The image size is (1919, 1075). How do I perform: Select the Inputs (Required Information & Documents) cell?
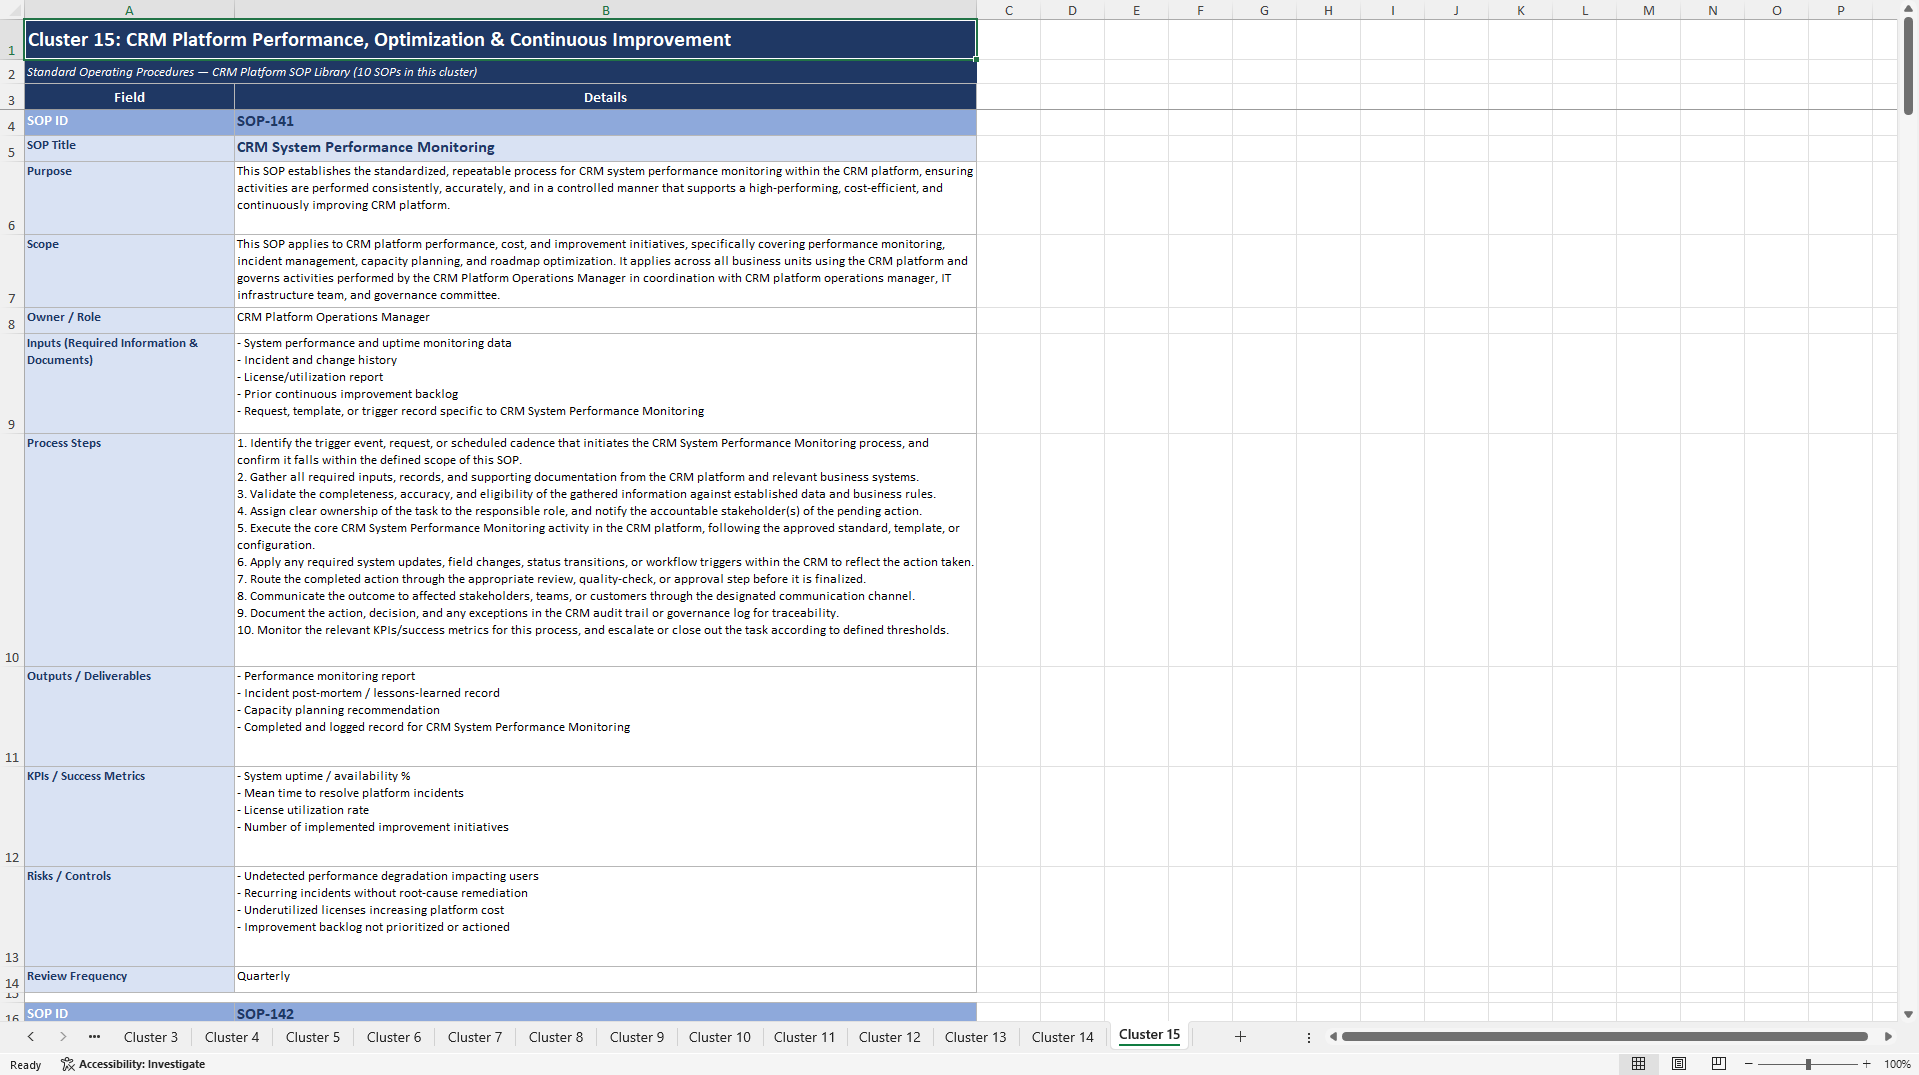[129, 383]
